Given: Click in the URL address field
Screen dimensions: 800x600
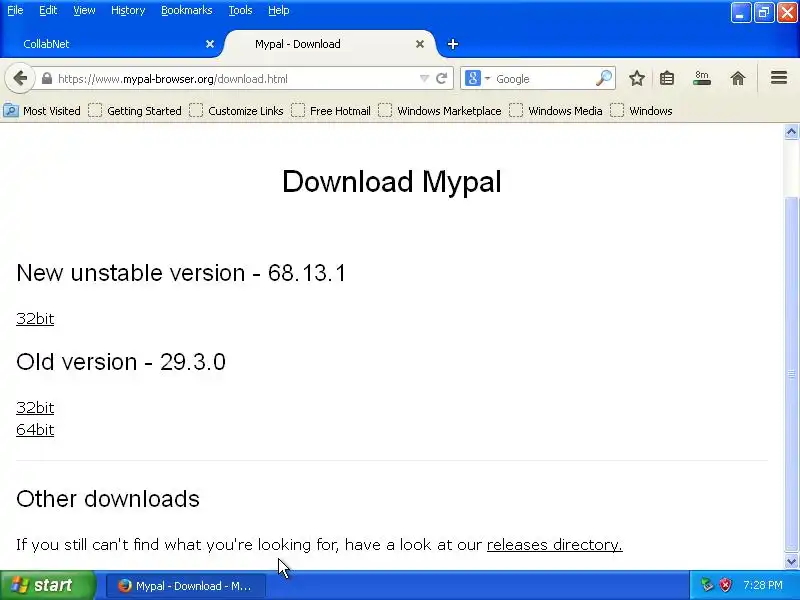Looking at the screenshot, I should [x=235, y=79].
